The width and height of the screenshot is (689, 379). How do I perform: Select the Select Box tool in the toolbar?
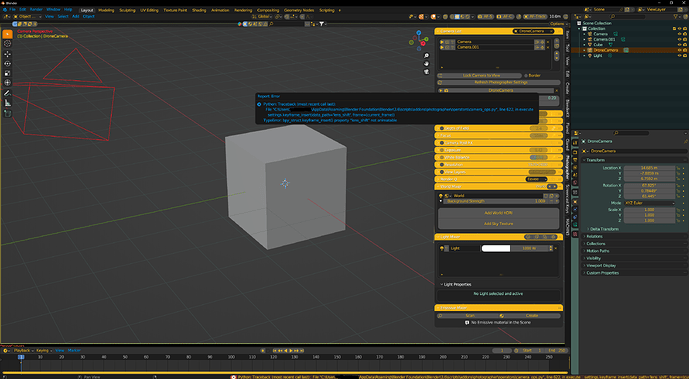(x=7, y=34)
